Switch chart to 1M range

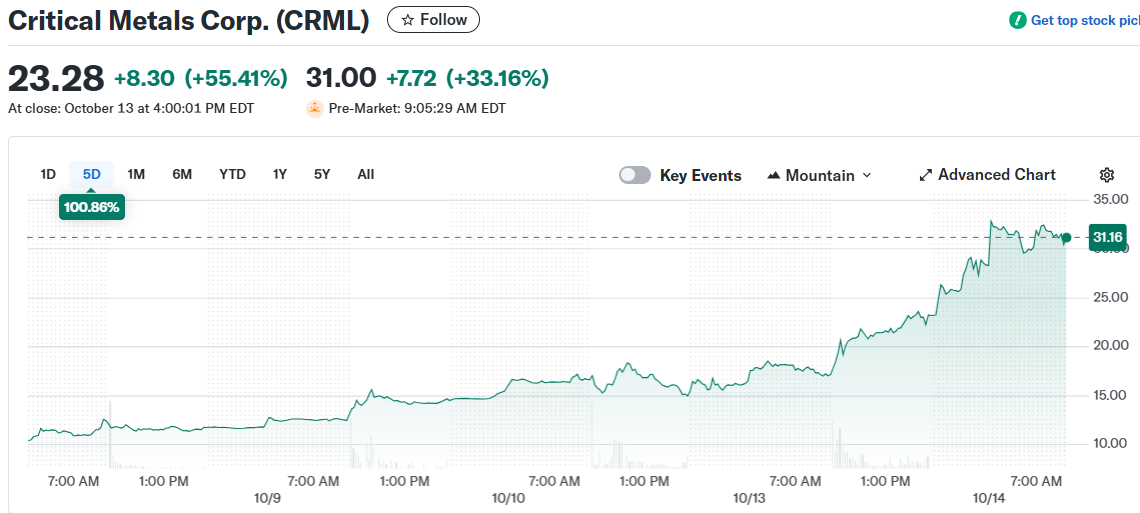click(136, 174)
